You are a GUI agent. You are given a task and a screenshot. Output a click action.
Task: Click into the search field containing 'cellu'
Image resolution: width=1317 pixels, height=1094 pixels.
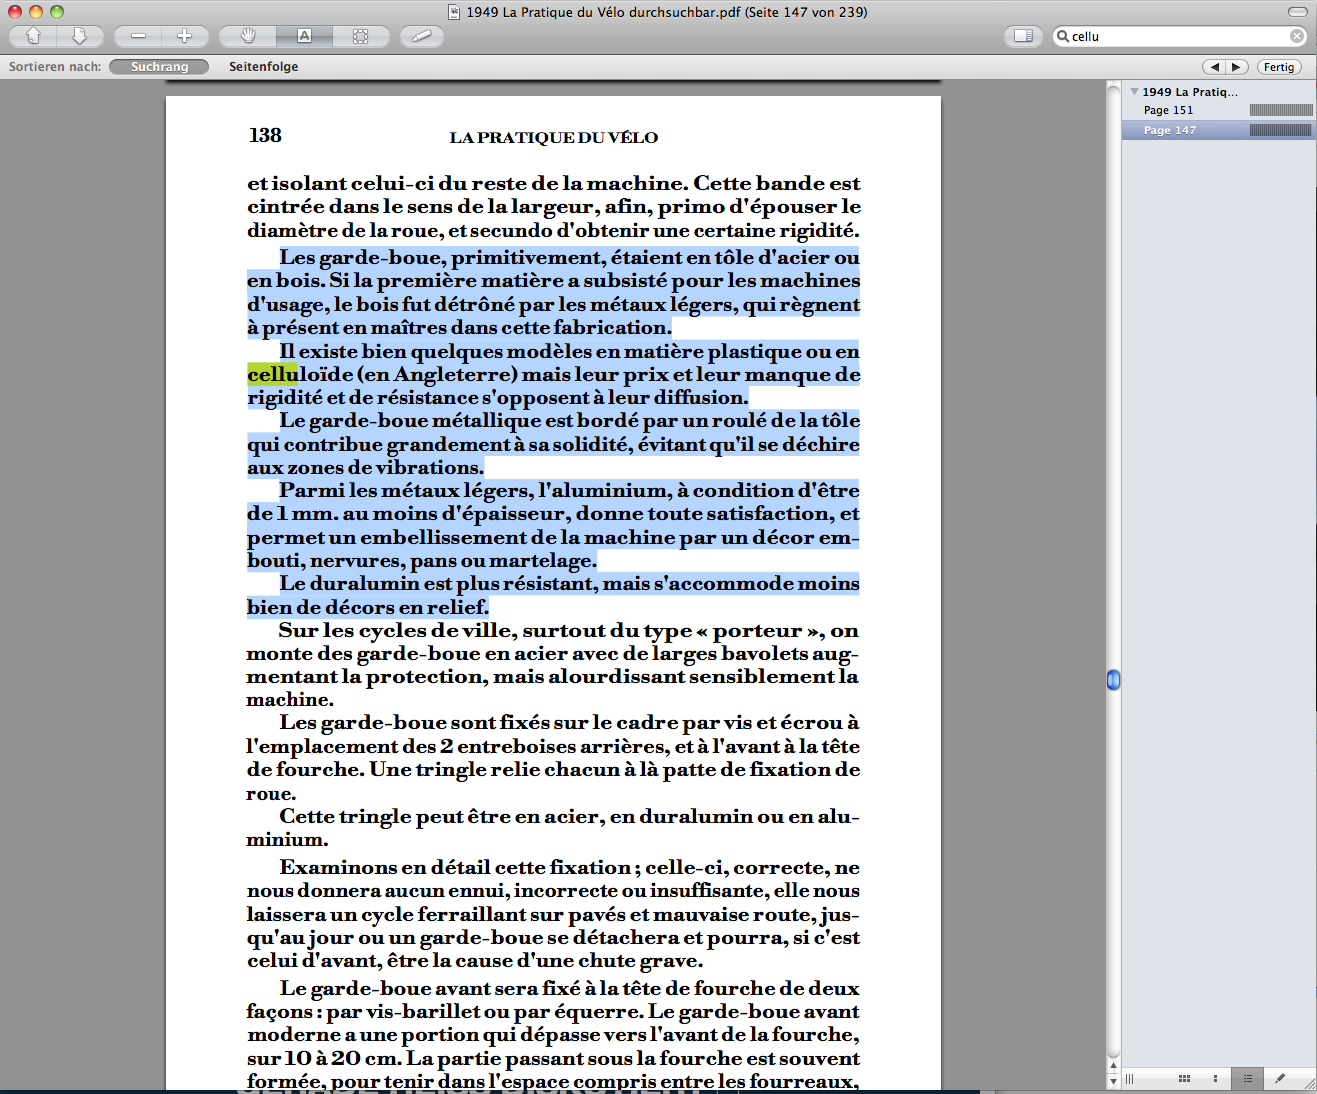pyautogui.click(x=1178, y=36)
